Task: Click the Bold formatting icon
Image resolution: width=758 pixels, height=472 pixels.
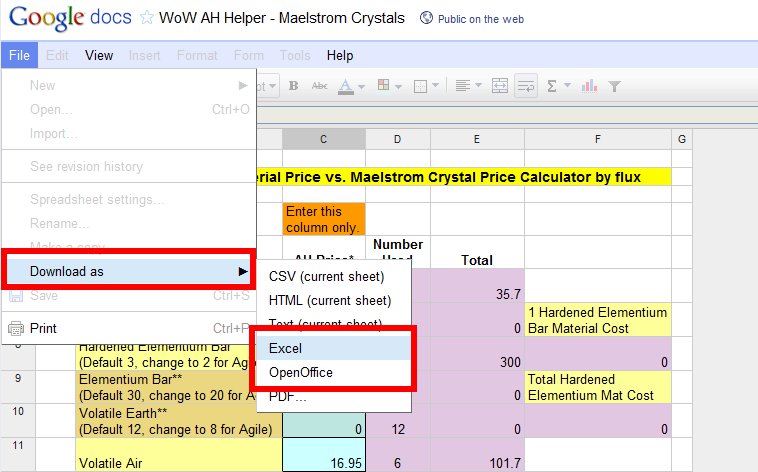Action: click(x=293, y=86)
